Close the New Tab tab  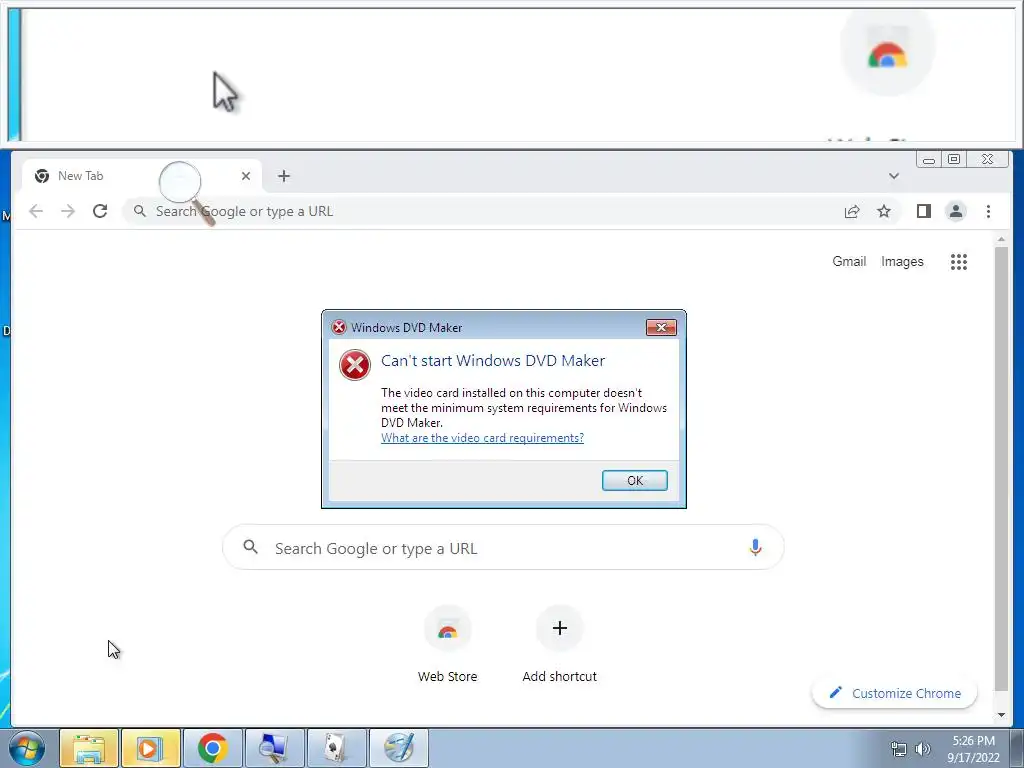click(x=246, y=176)
